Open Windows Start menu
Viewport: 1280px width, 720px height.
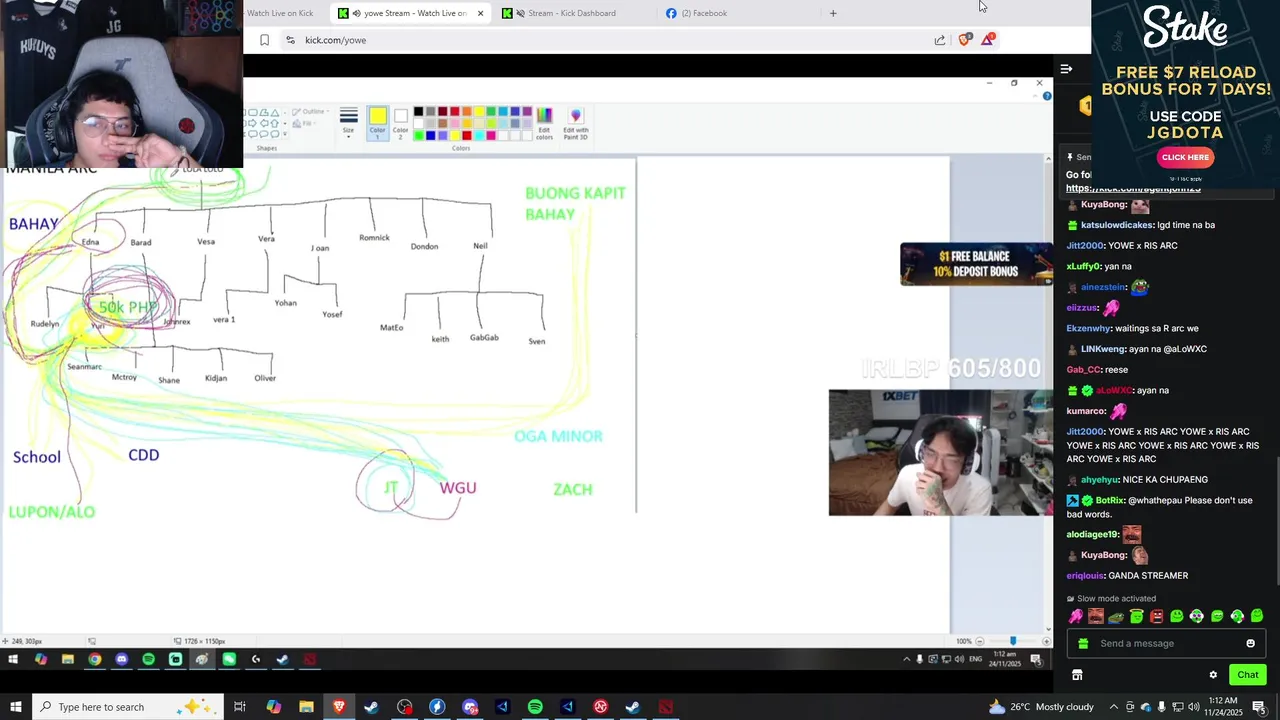15,707
